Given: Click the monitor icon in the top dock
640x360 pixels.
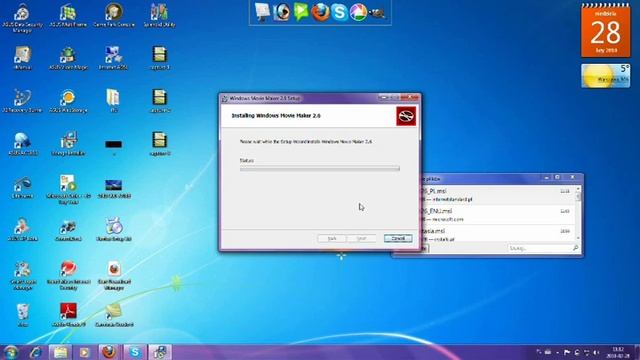Looking at the screenshot, I should point(262,12).
